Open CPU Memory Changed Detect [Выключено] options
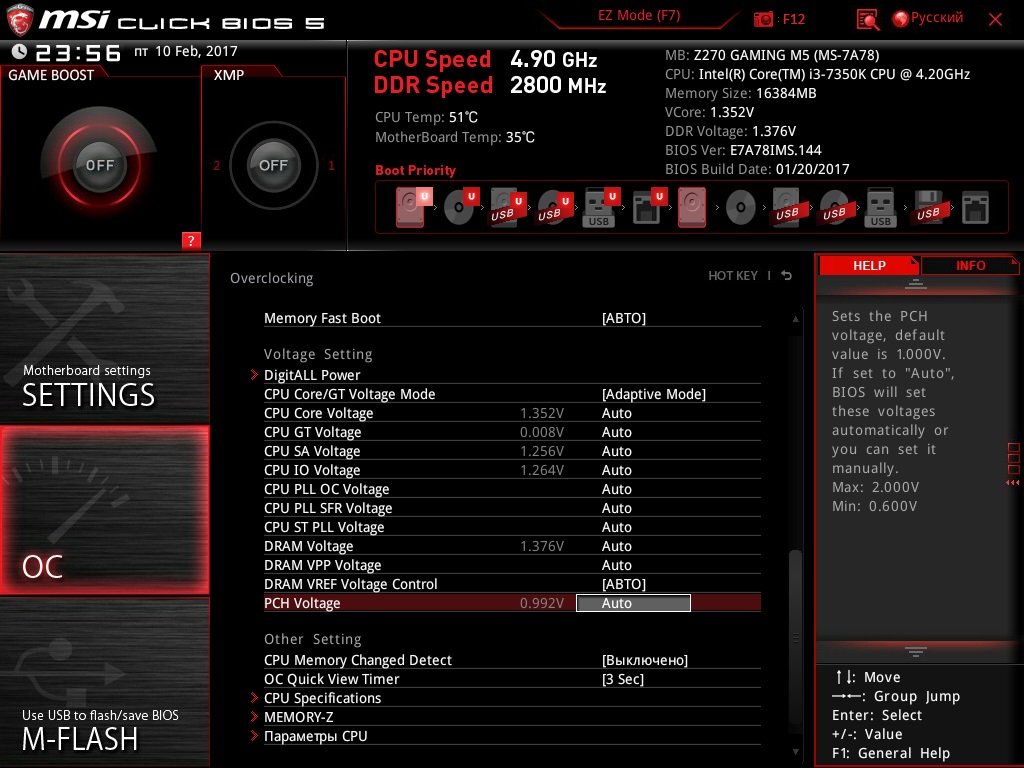This screenshot has width=1024, height=768. pos(645,660)
